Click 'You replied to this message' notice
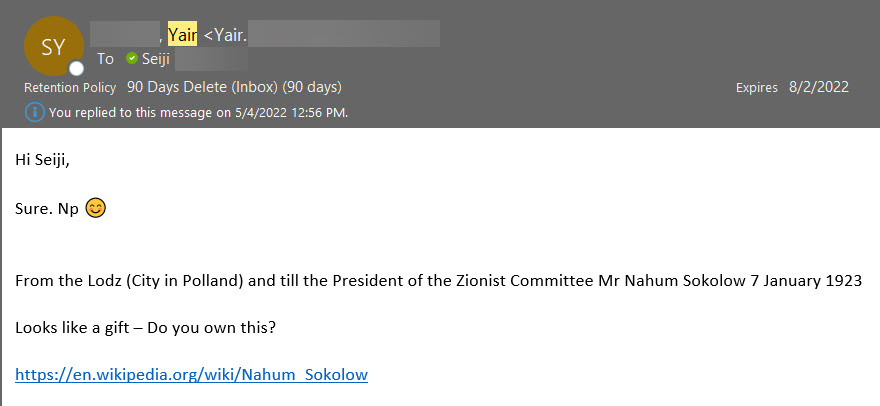 (198, 112)
